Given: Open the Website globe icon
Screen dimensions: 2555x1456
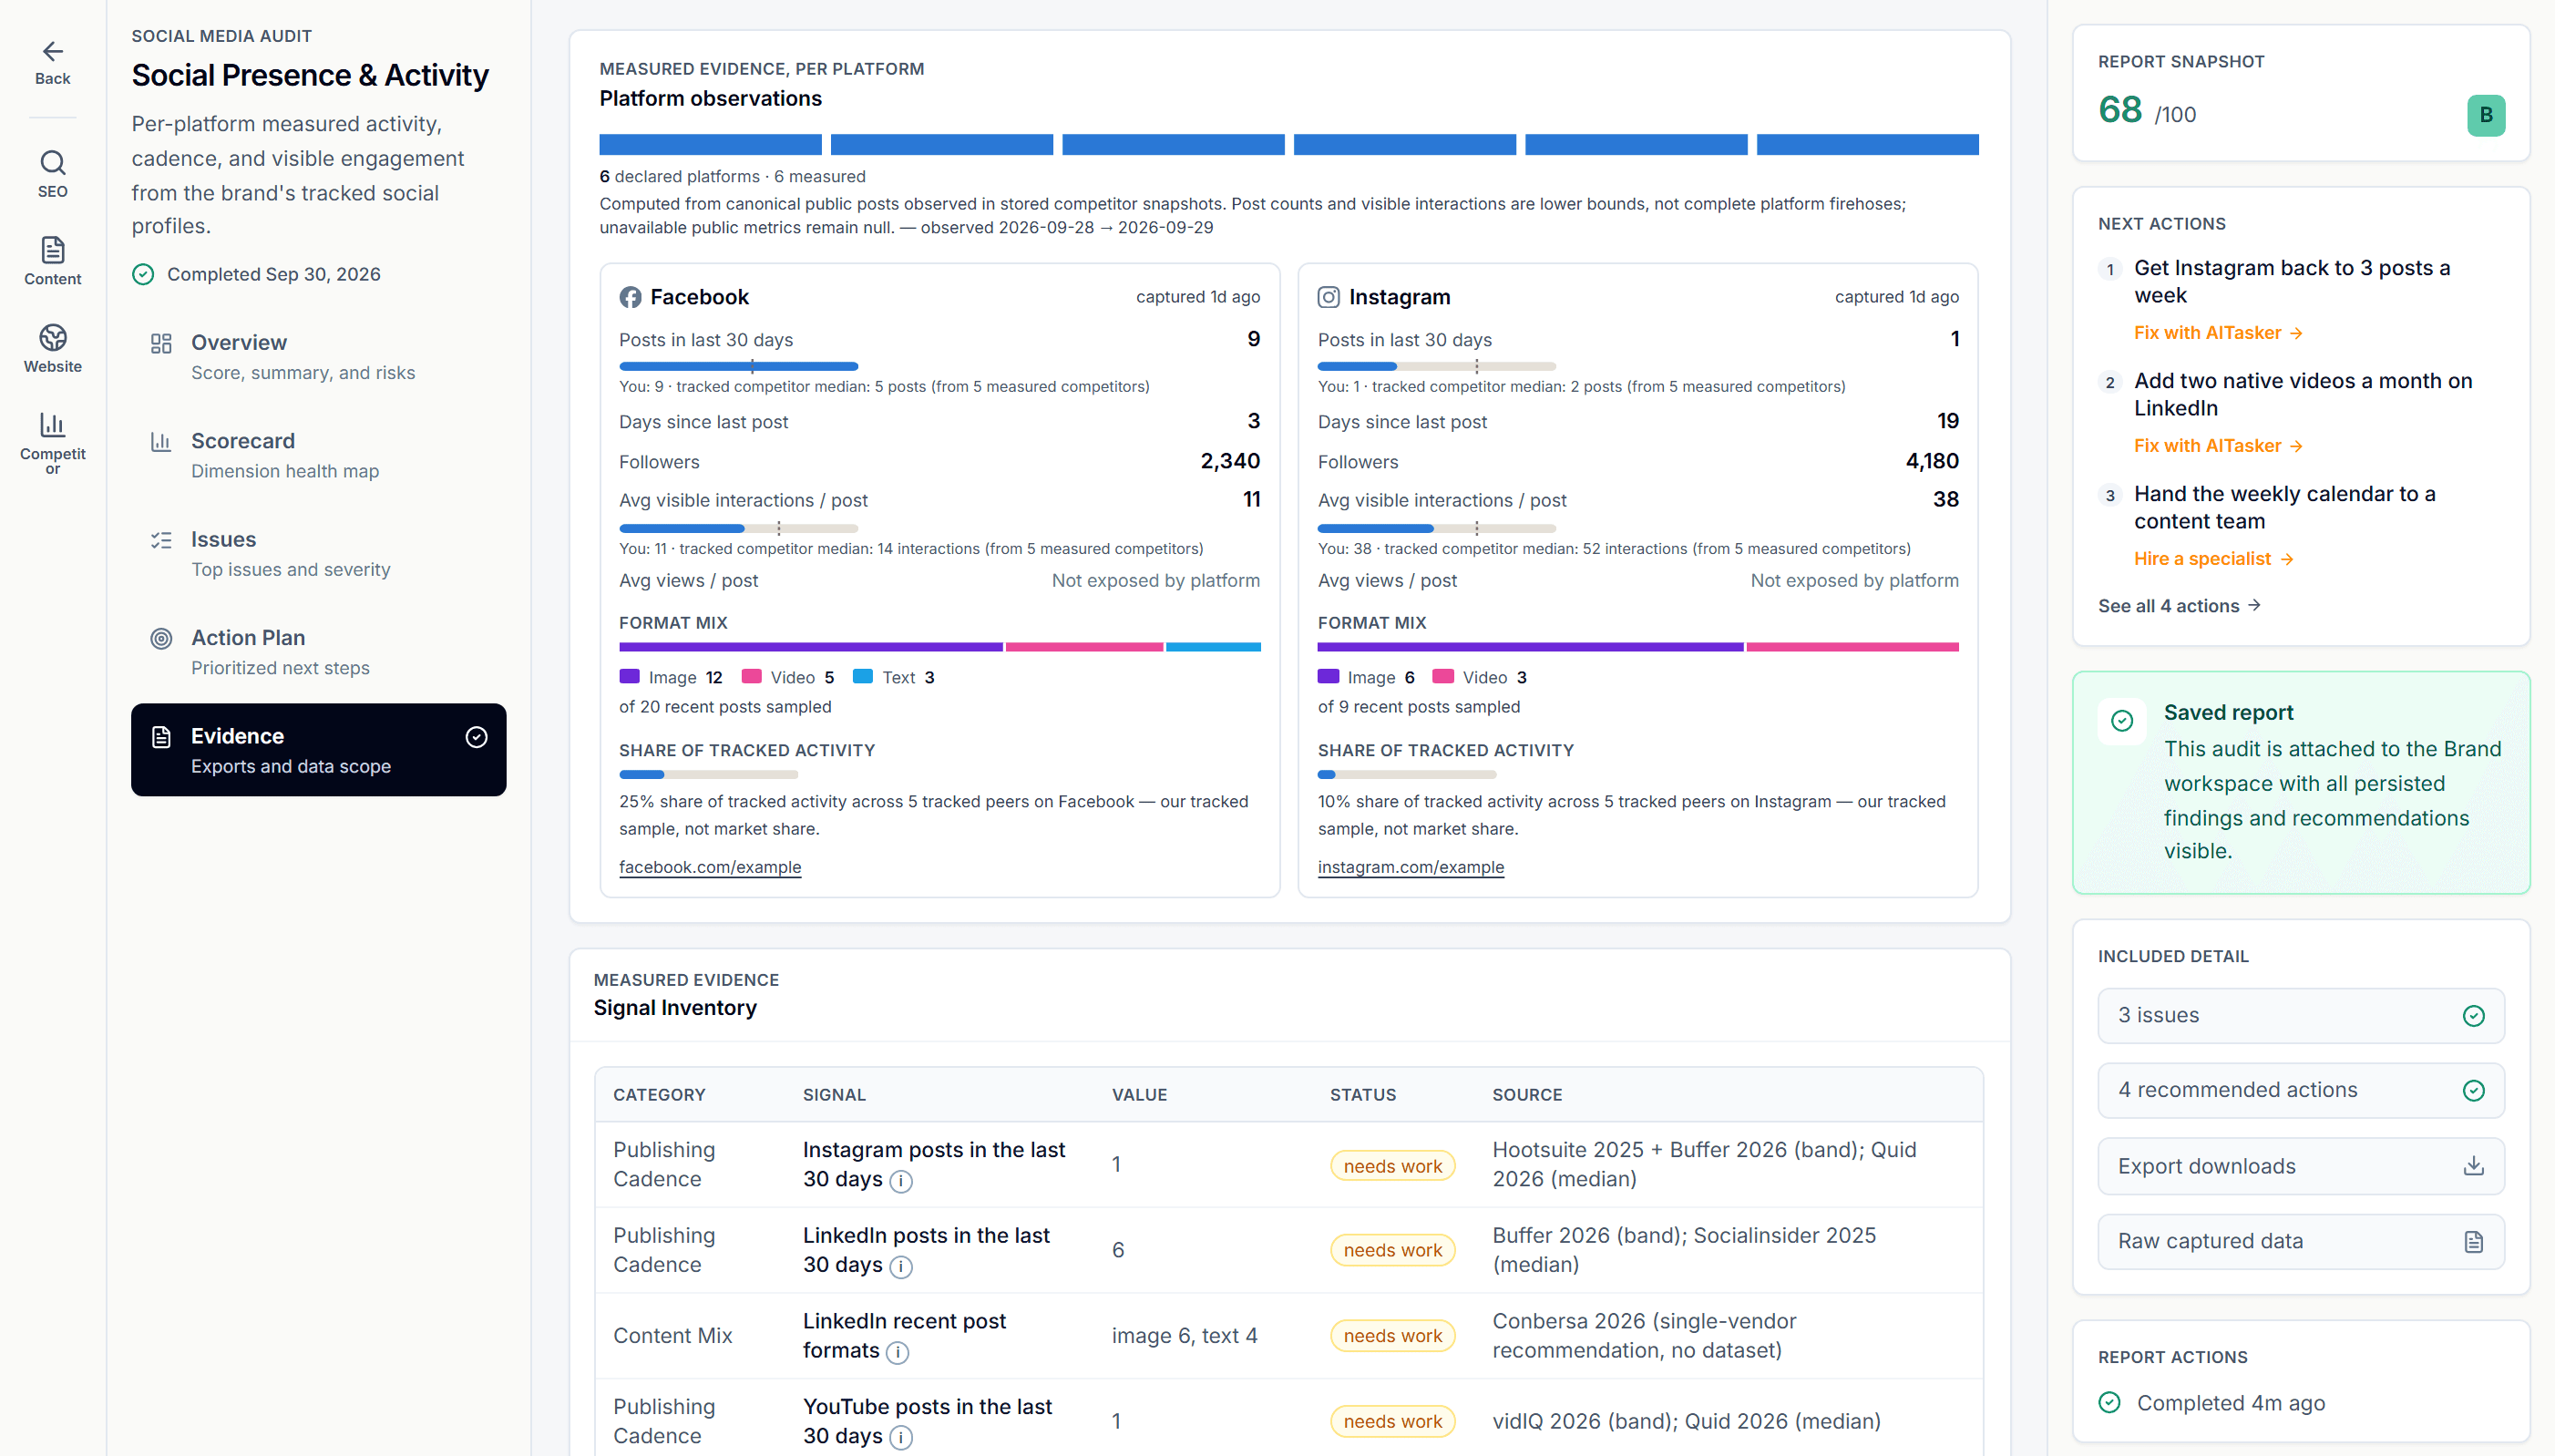Looking at the screenshot, I should pyautogui.click(x=52, y=337).
